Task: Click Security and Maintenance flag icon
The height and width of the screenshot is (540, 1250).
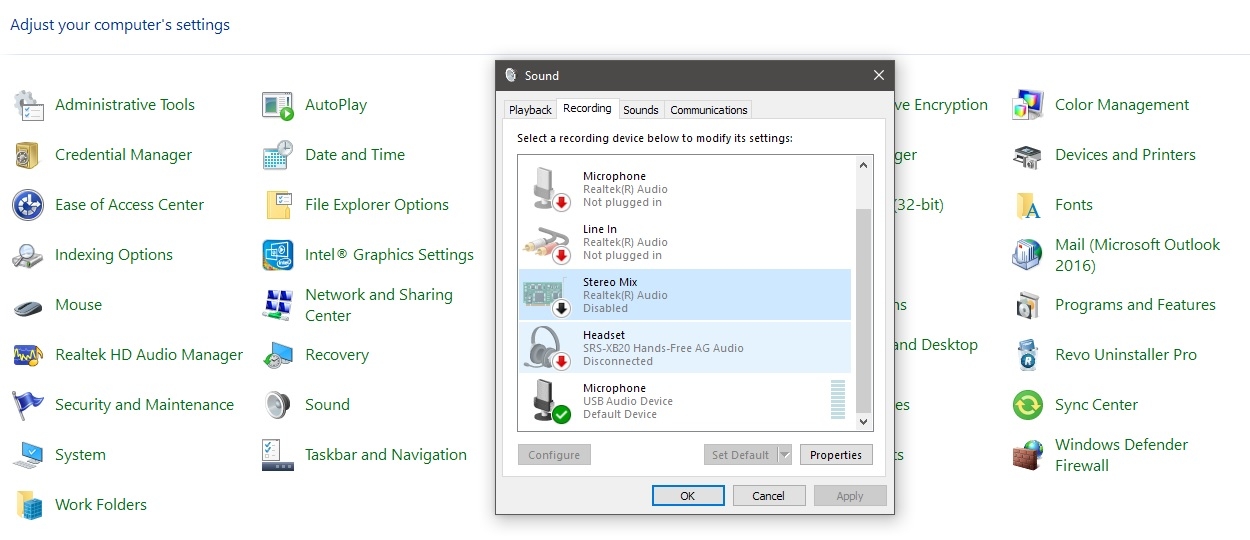Action: click(x=28, y=405)
